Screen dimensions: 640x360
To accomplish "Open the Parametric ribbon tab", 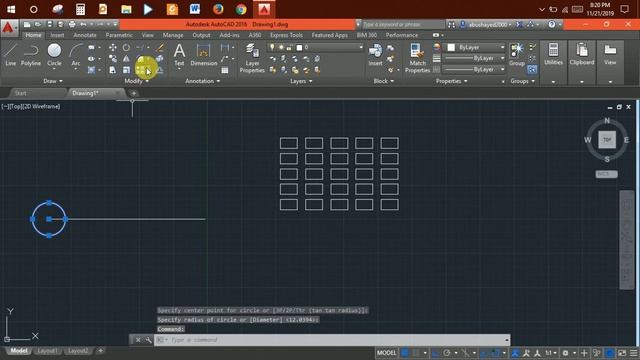I will 119,35.
